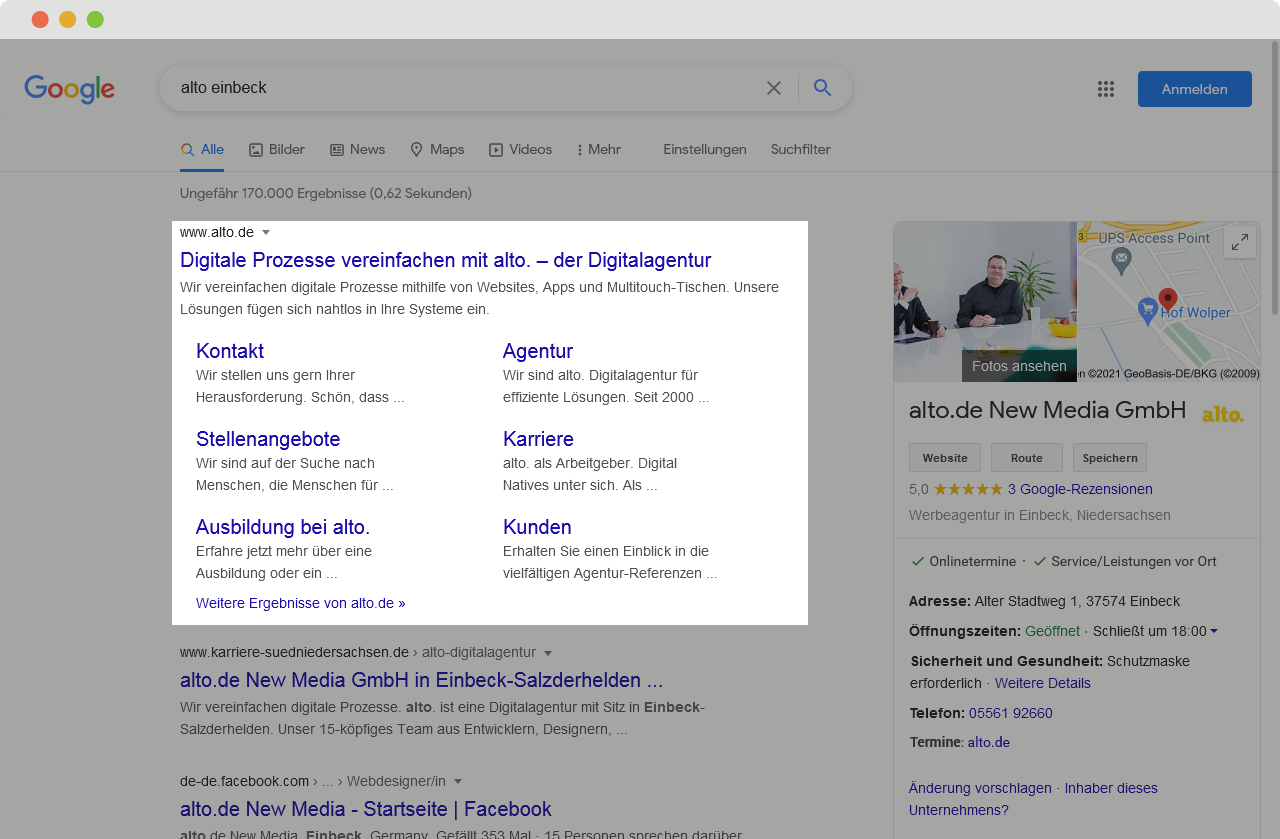The width and height of the screenshot is (1280, 839).
Task: Click the magnifying glass search icon
Action: pos(821,88)
